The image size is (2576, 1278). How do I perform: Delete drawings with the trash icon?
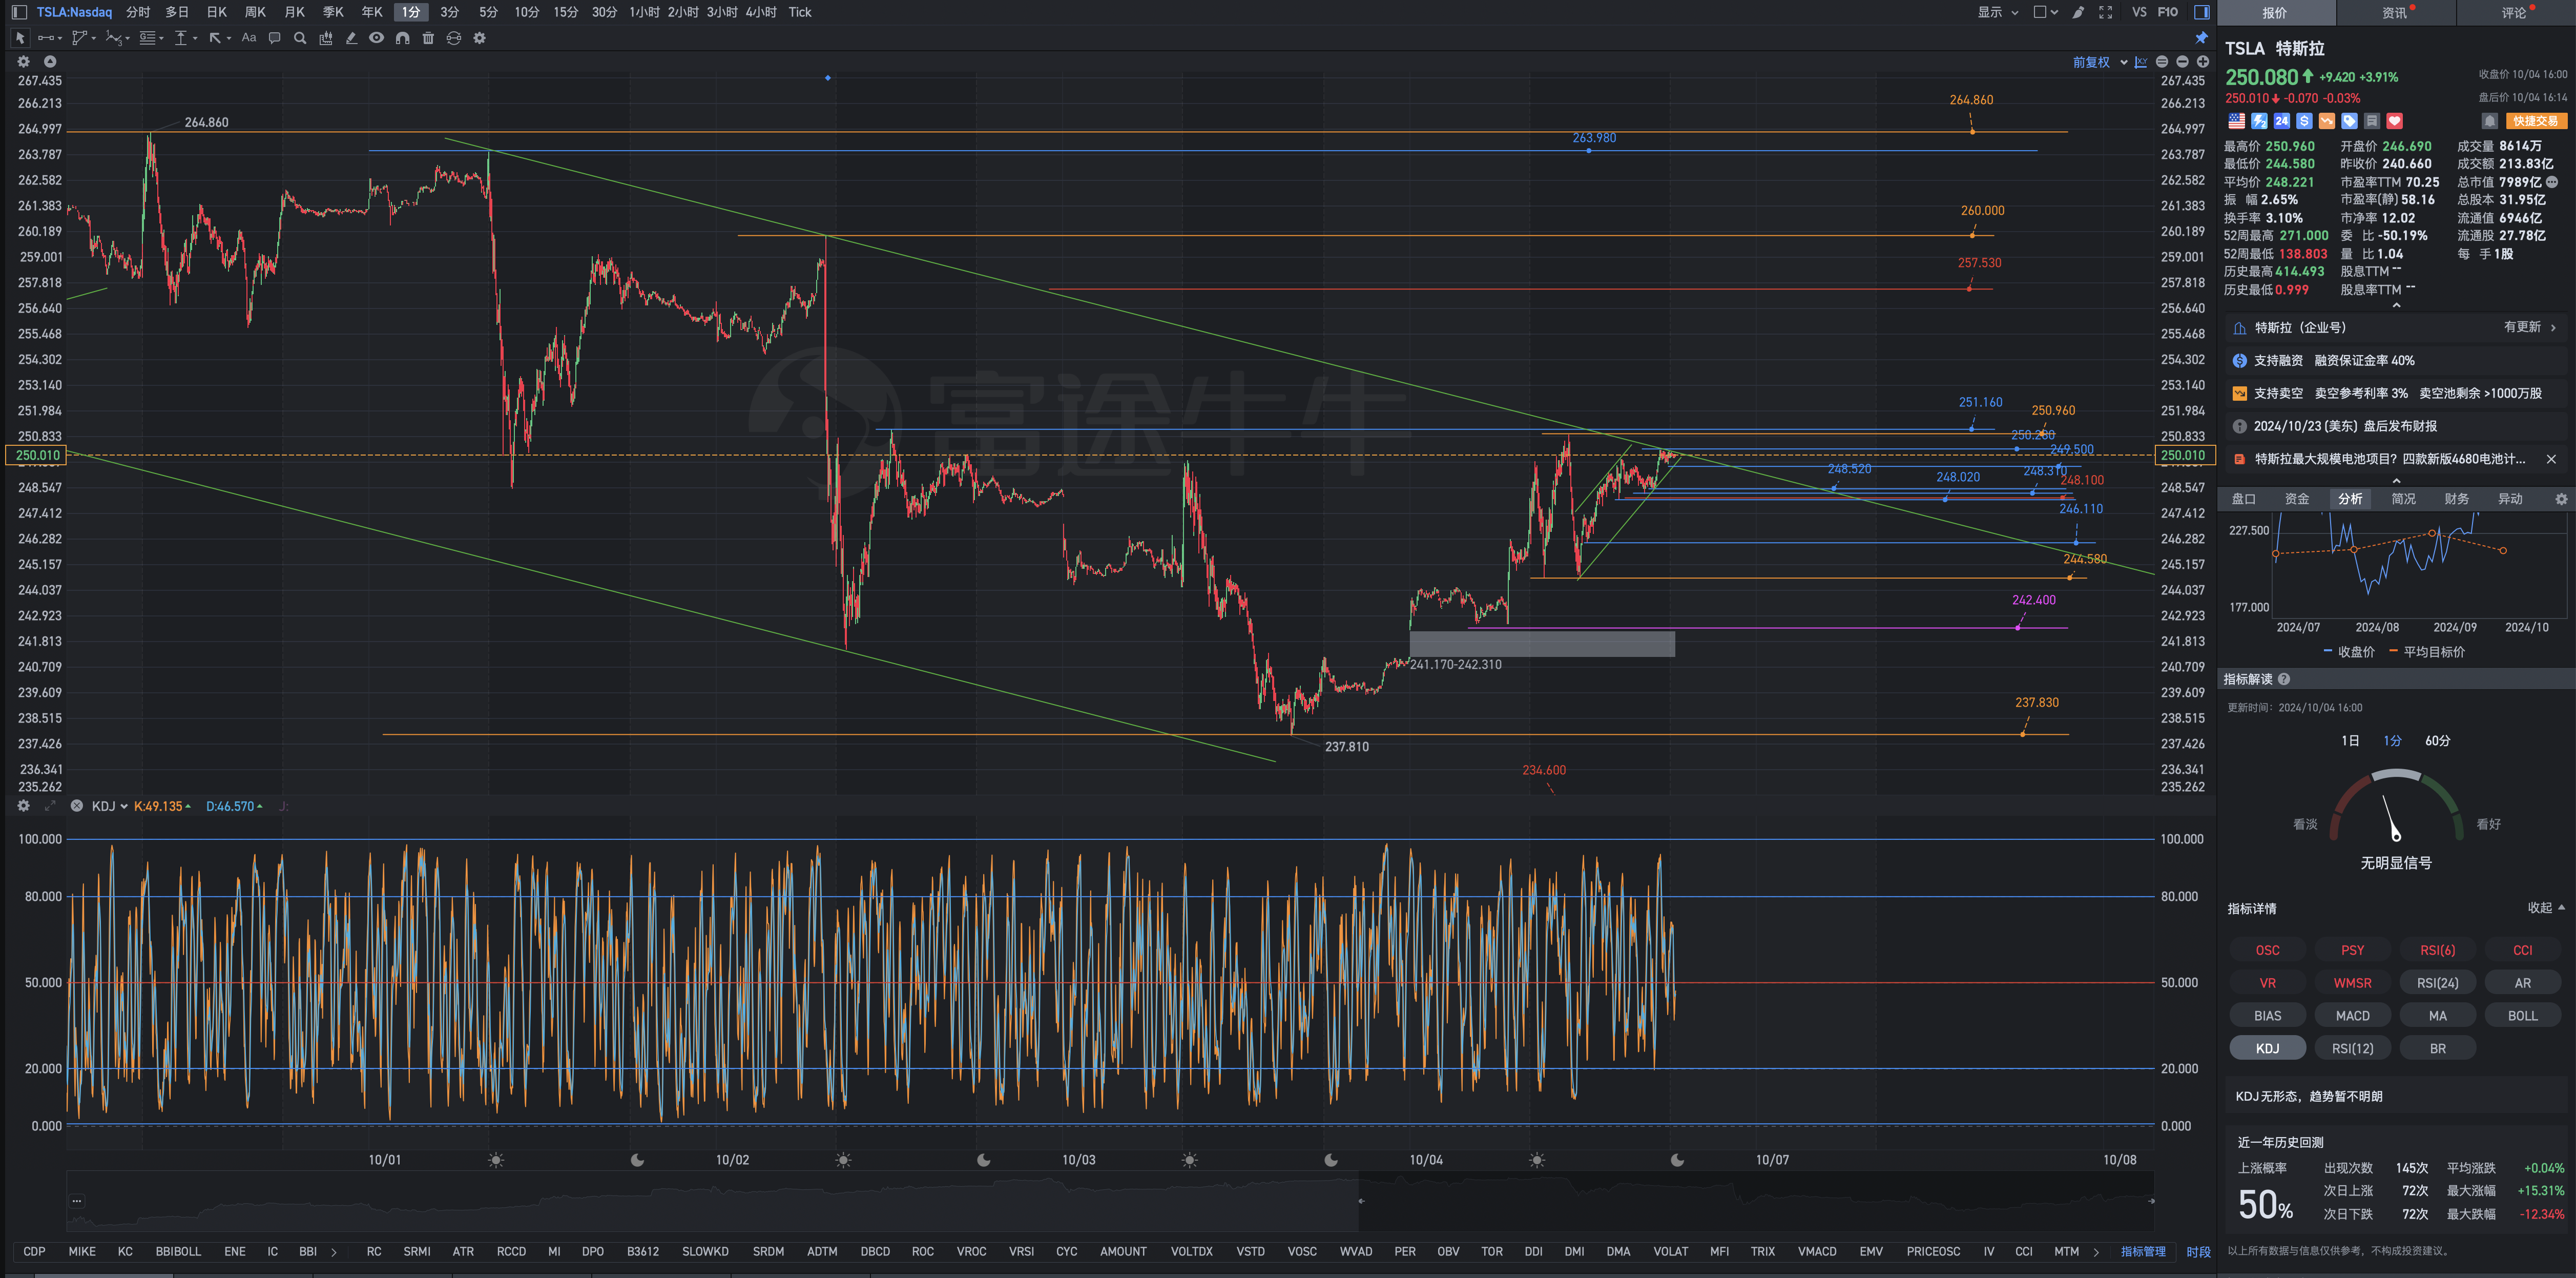[428, 38]
